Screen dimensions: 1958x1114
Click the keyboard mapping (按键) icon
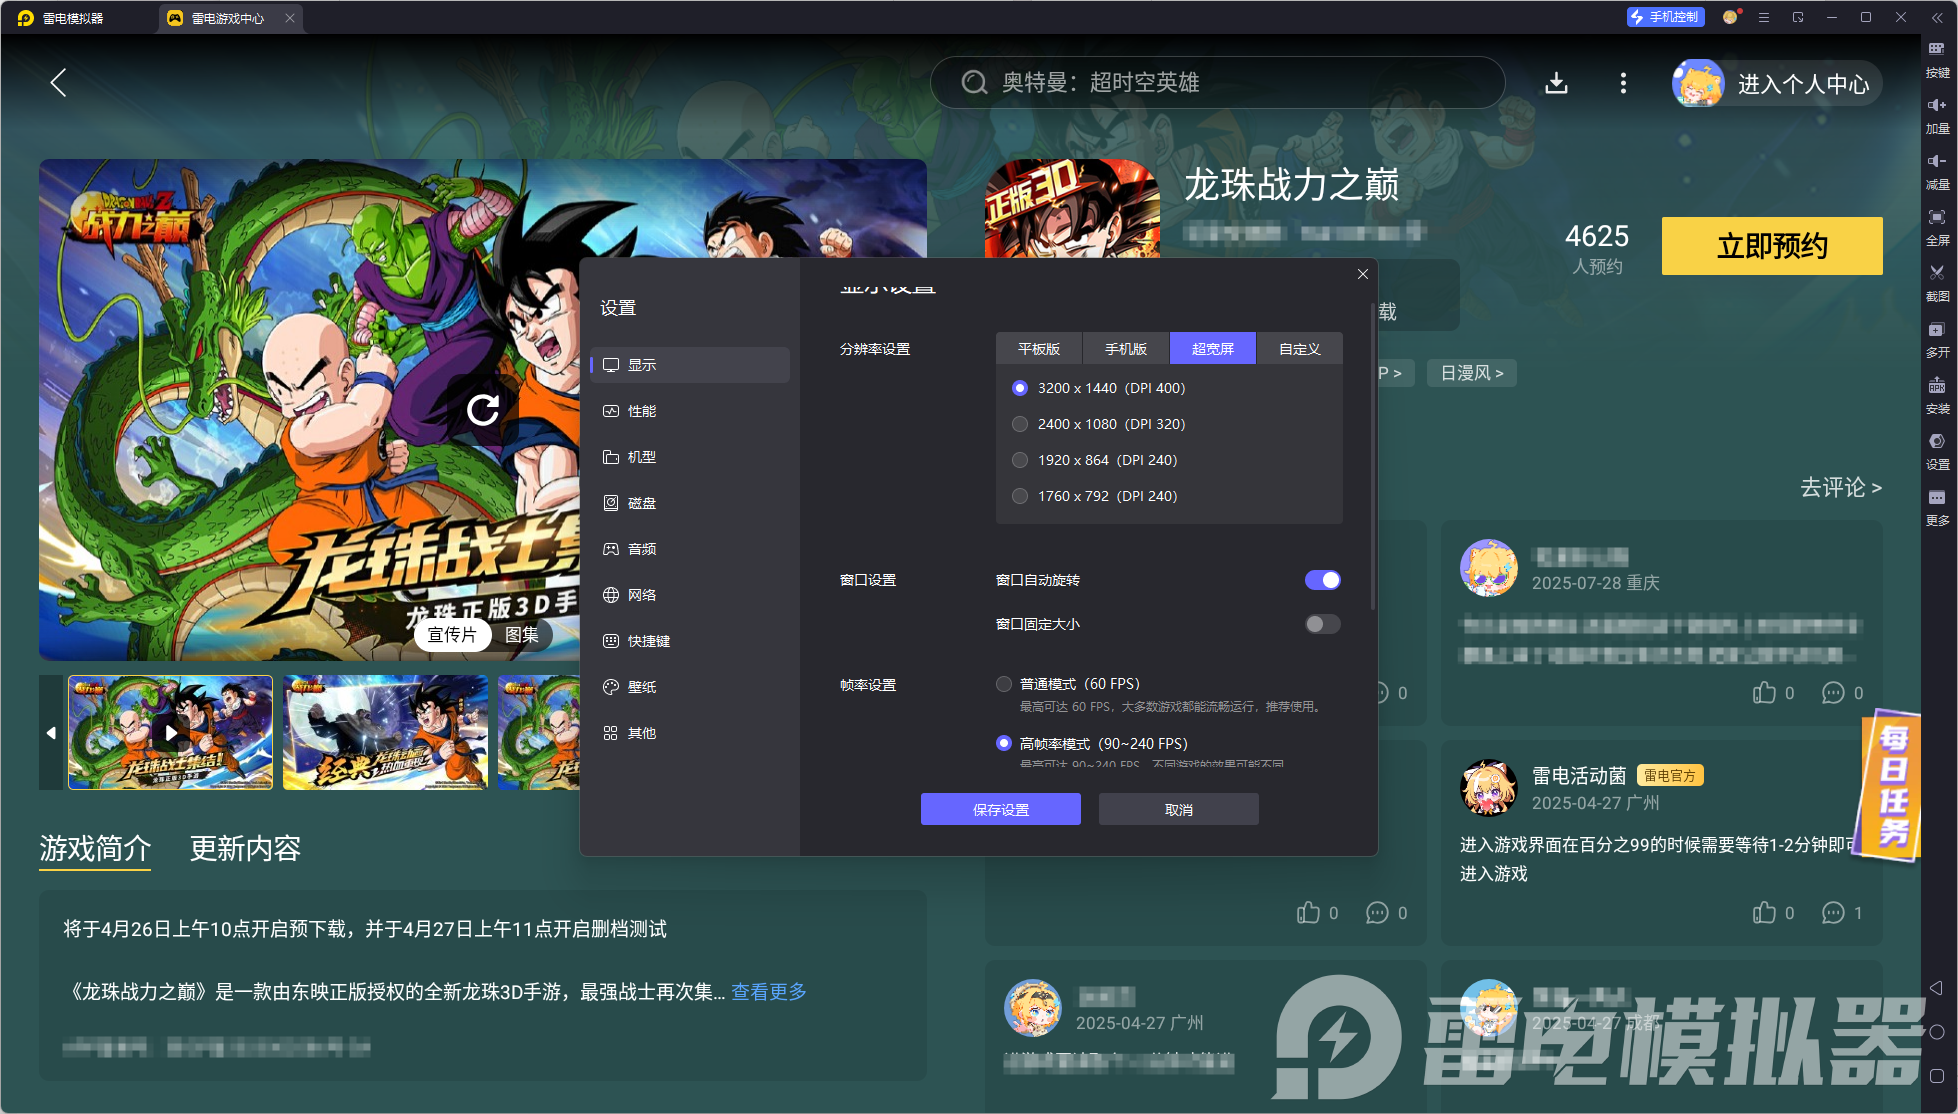click(1937, 50)
